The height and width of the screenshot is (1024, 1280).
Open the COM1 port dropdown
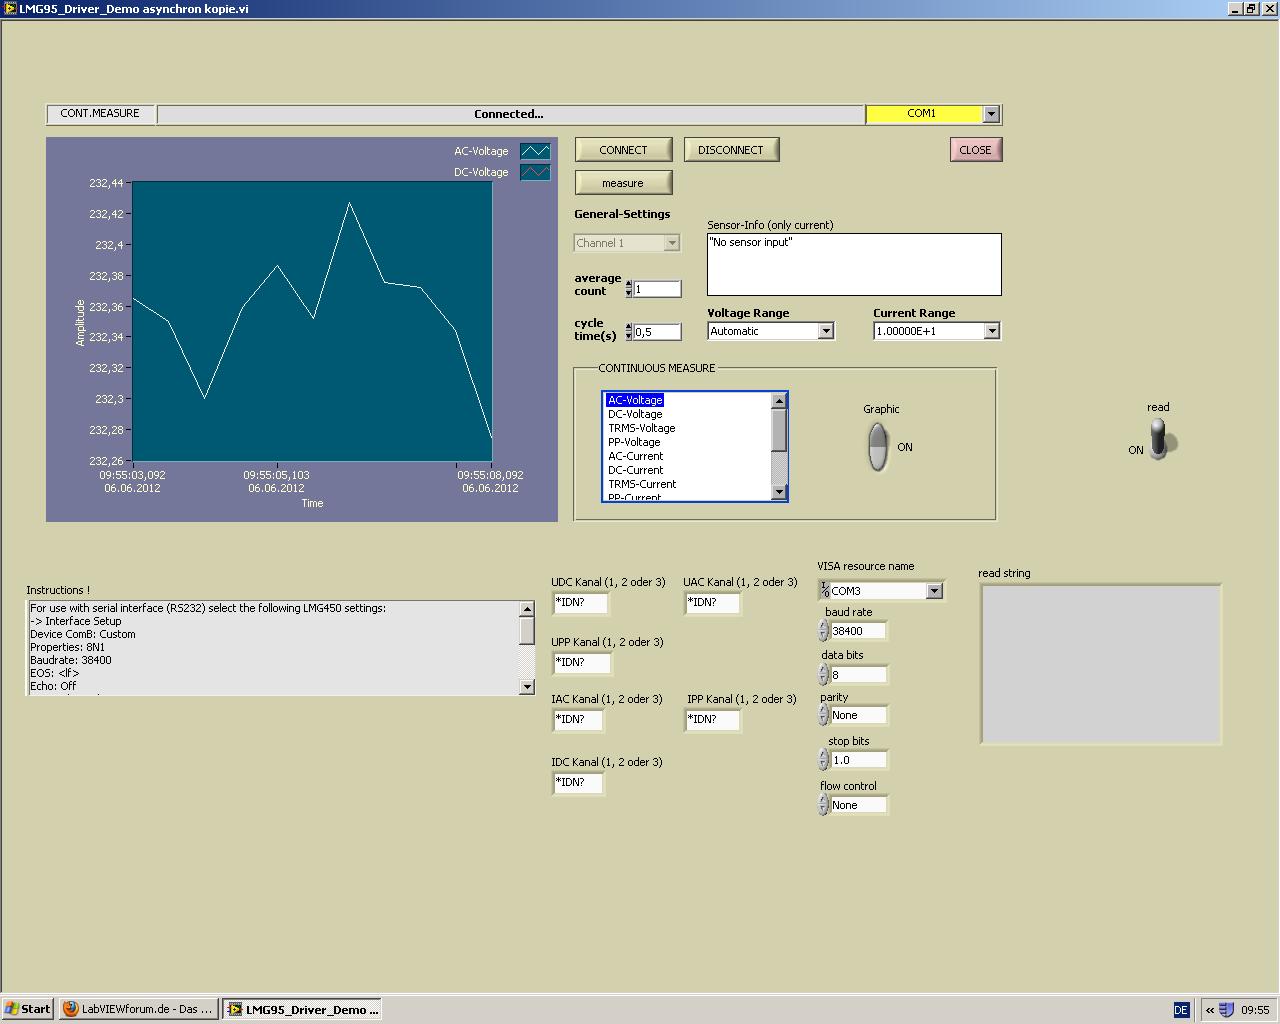991,114
